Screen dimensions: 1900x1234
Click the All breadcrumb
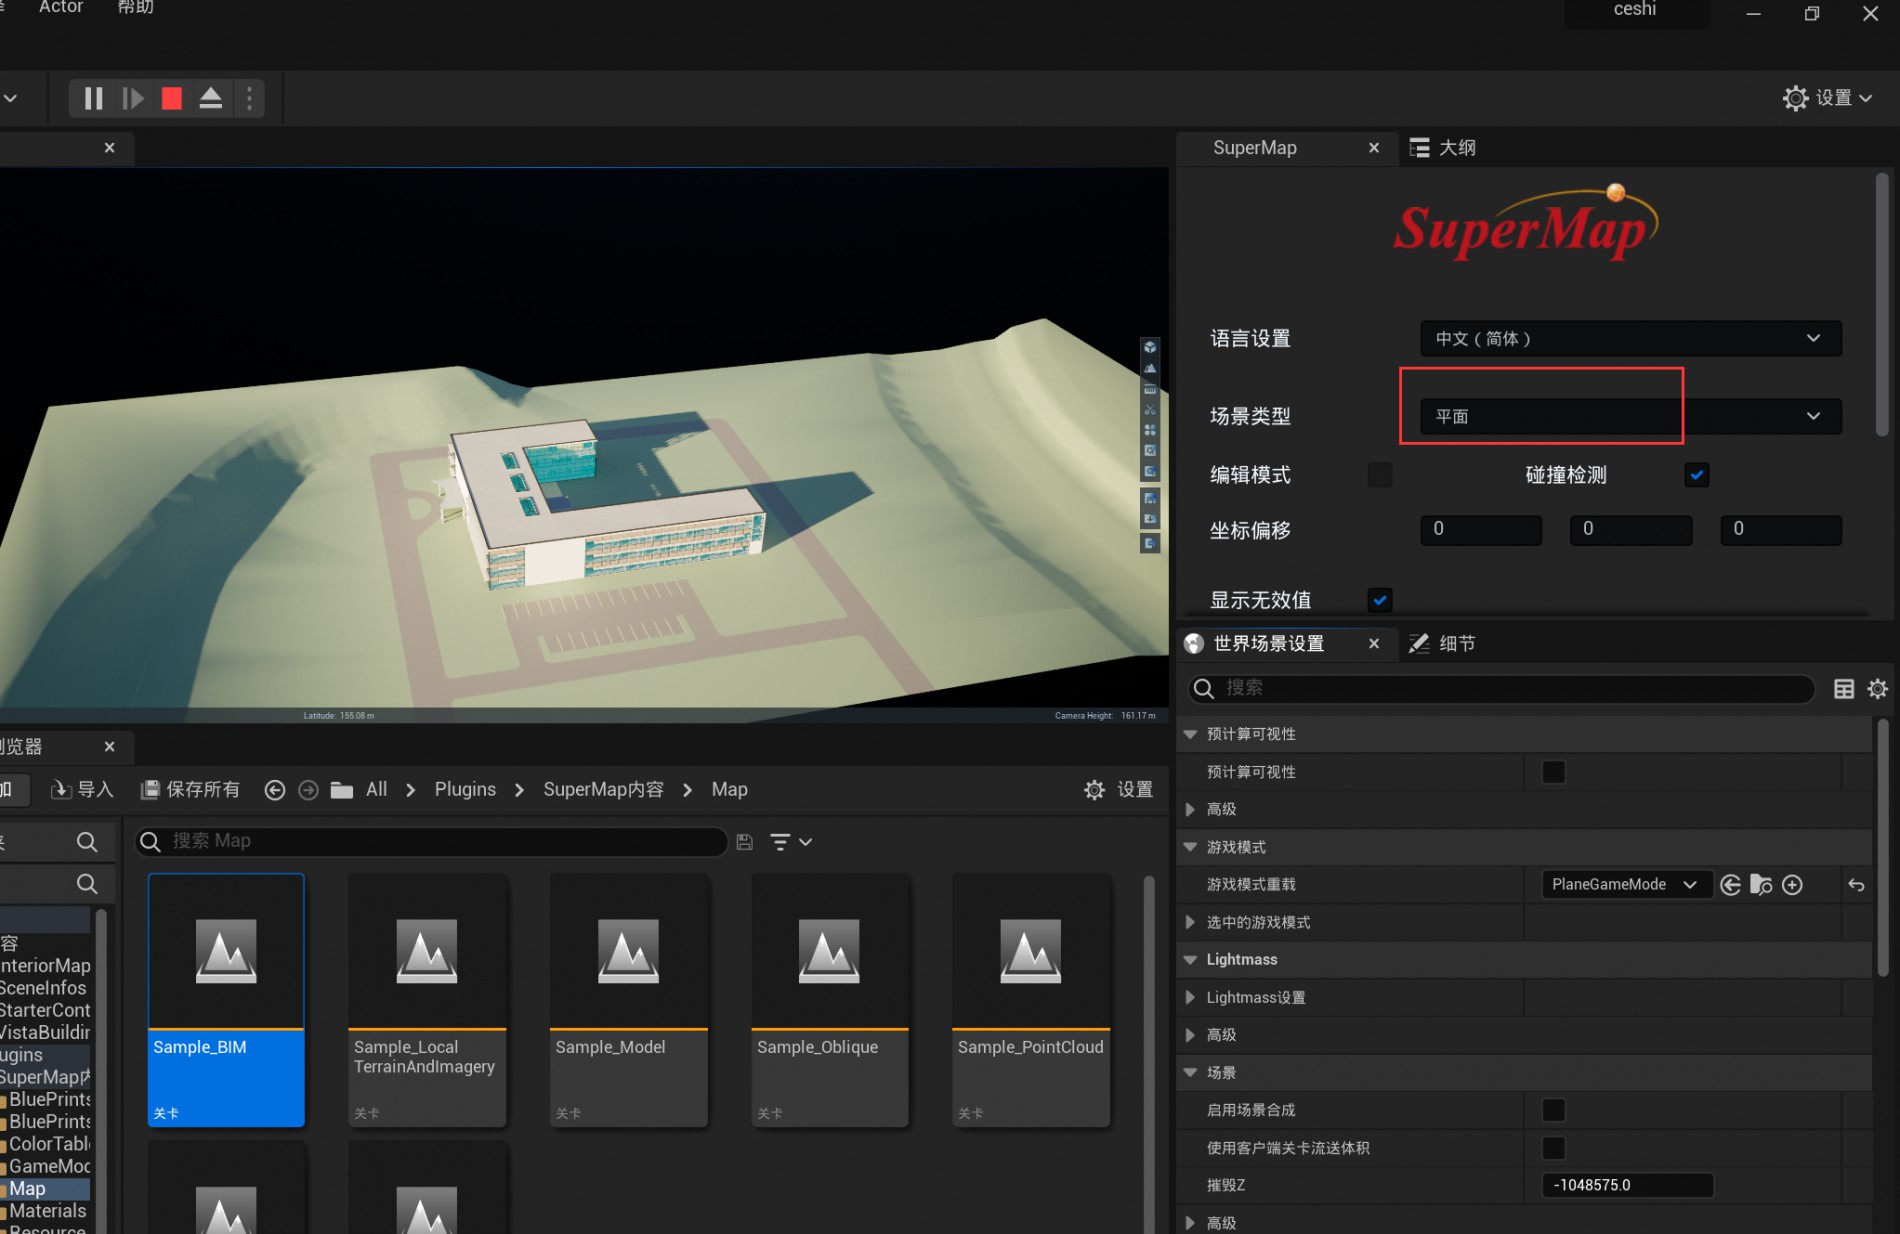[x=376, y=789]
